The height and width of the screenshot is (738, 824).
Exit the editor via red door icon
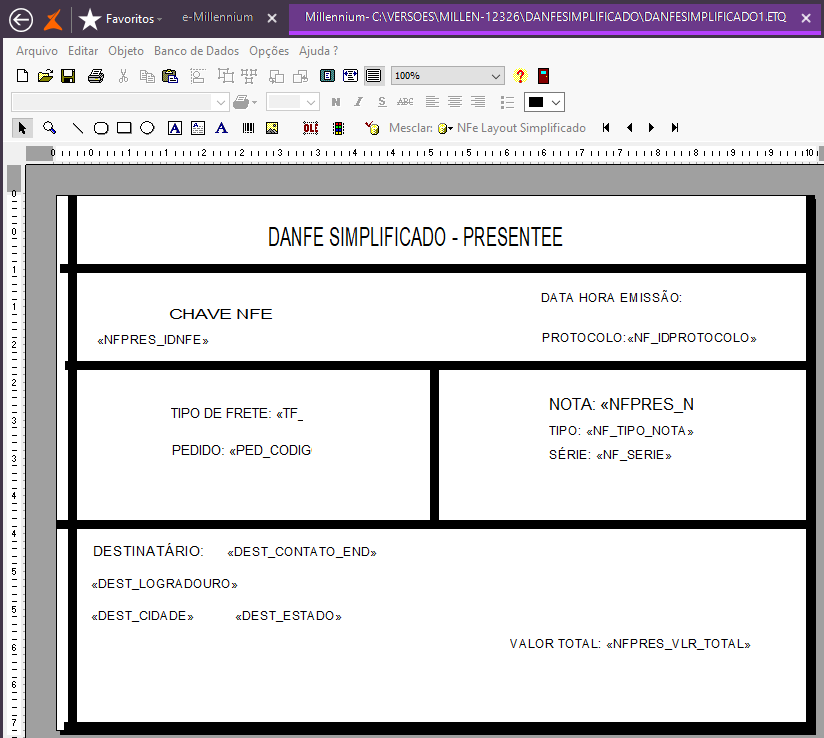pos(543,76)
